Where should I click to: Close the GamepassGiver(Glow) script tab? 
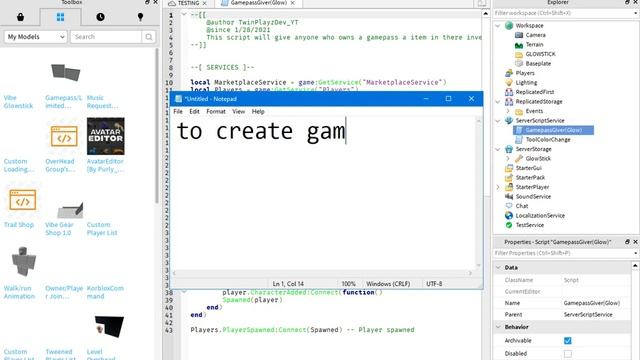click(x=293, y=3)
